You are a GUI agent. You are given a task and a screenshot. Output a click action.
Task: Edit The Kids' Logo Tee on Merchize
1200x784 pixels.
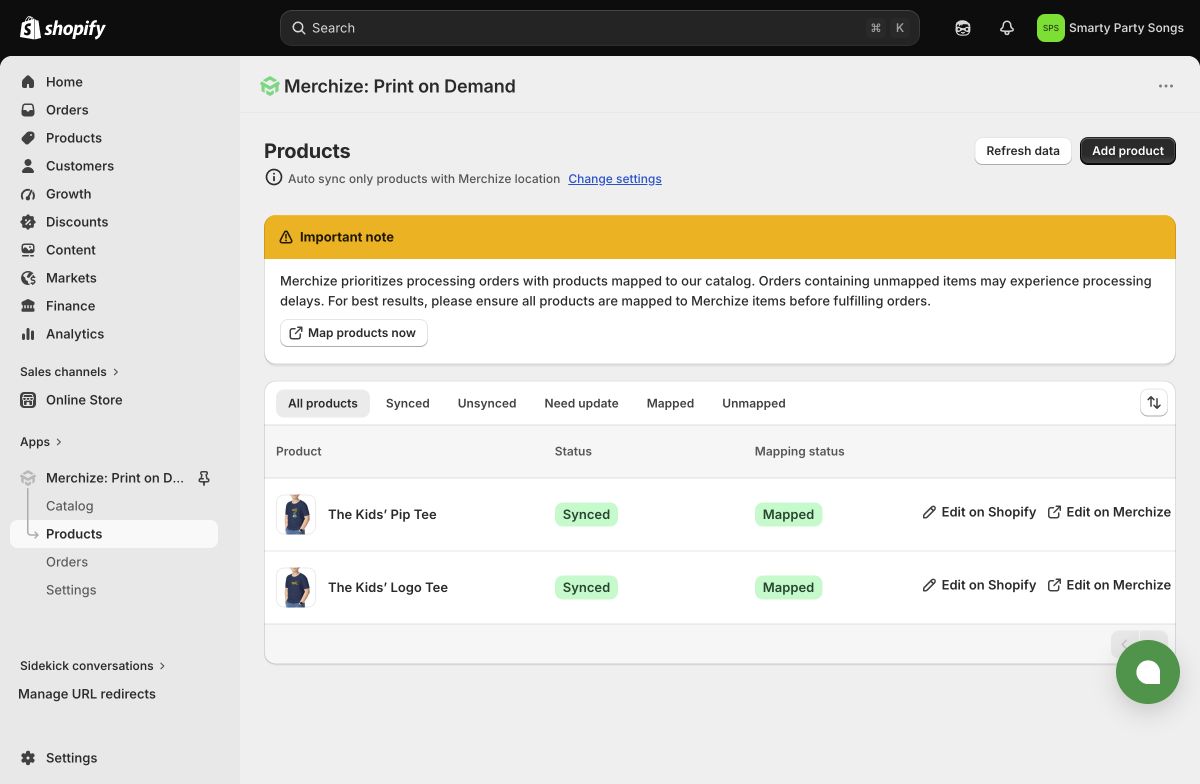[x=1109, y=585]
